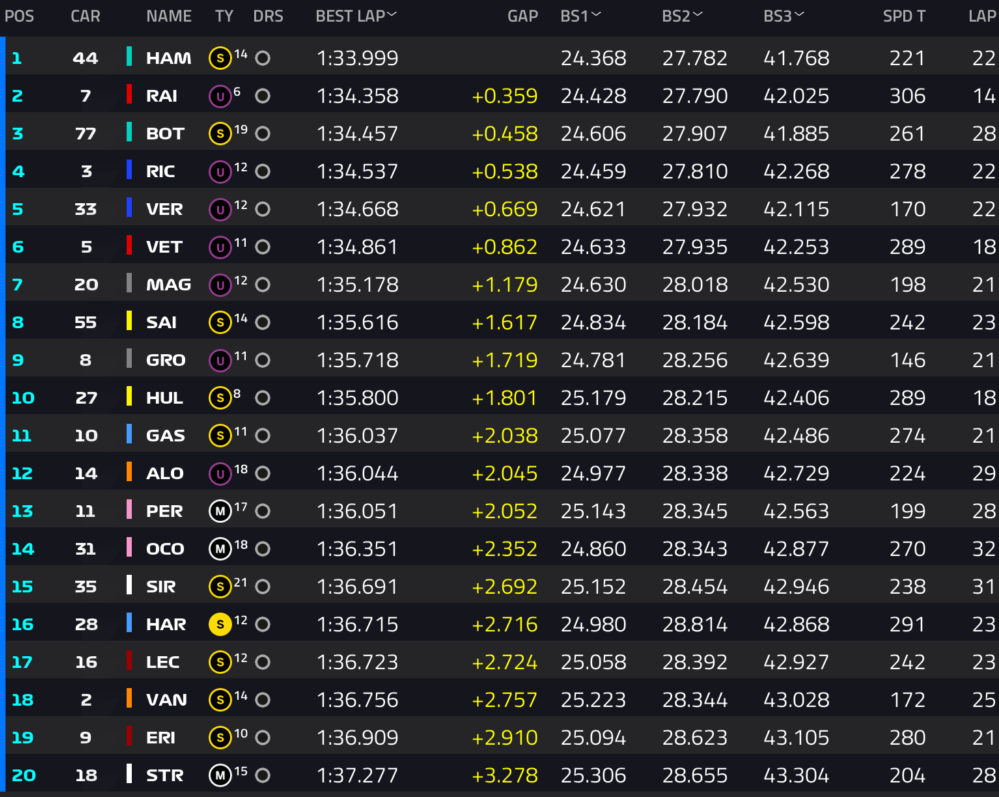Click Perez's medium tyre icon
Viewport: 999px width, 797px height.
(x=220, y=511)
